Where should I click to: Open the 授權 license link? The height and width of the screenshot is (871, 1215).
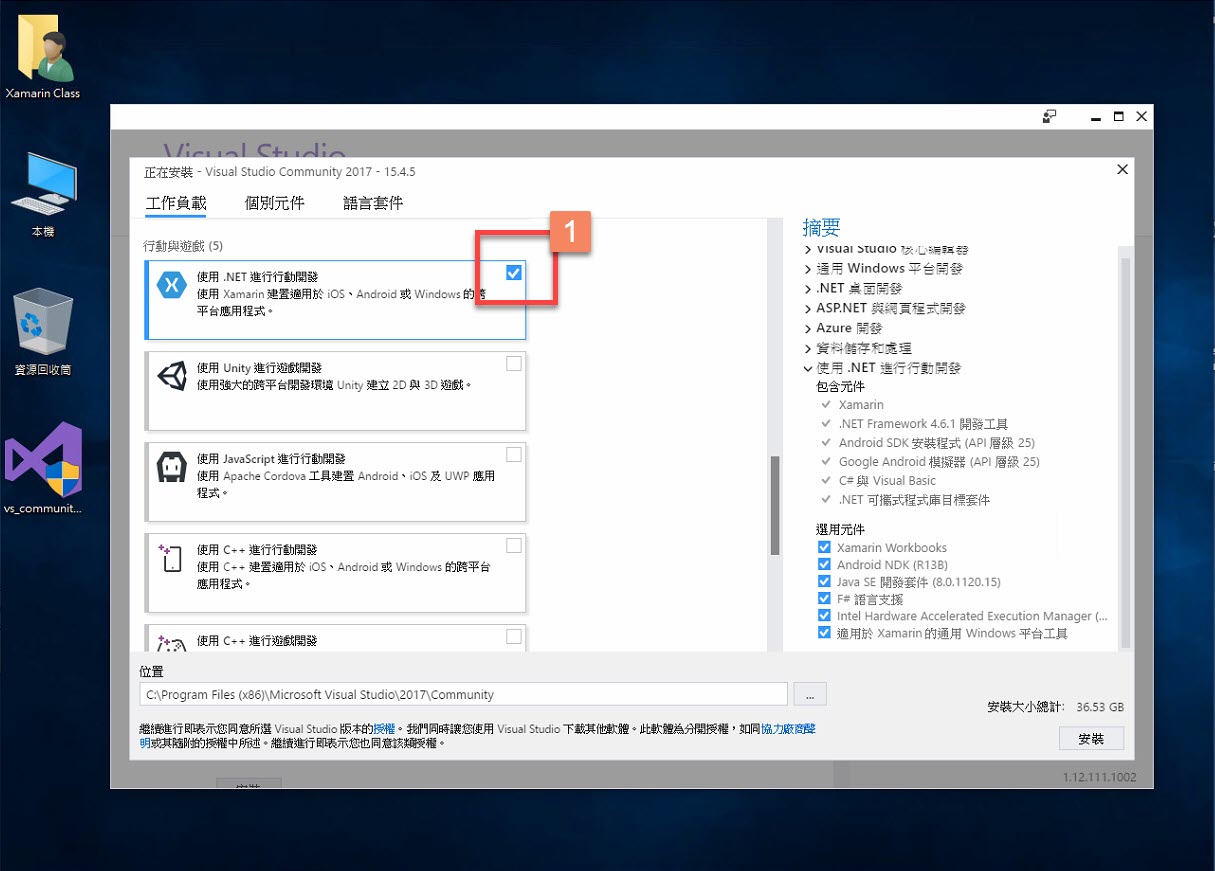384,729
